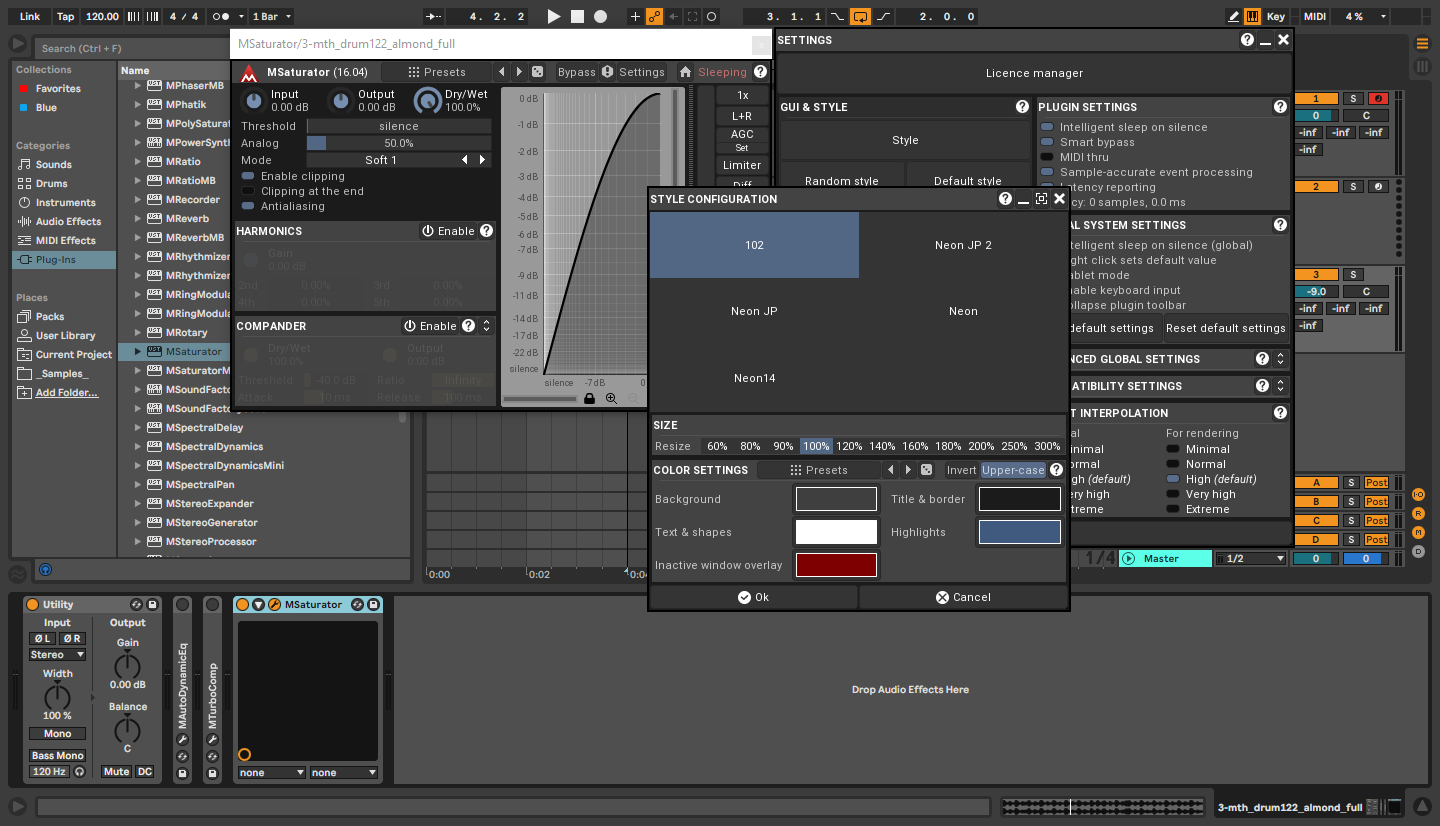Open the 1 Bar quantization dropdown
This screenshot has height=826, width=1440.
click(270, 16)
